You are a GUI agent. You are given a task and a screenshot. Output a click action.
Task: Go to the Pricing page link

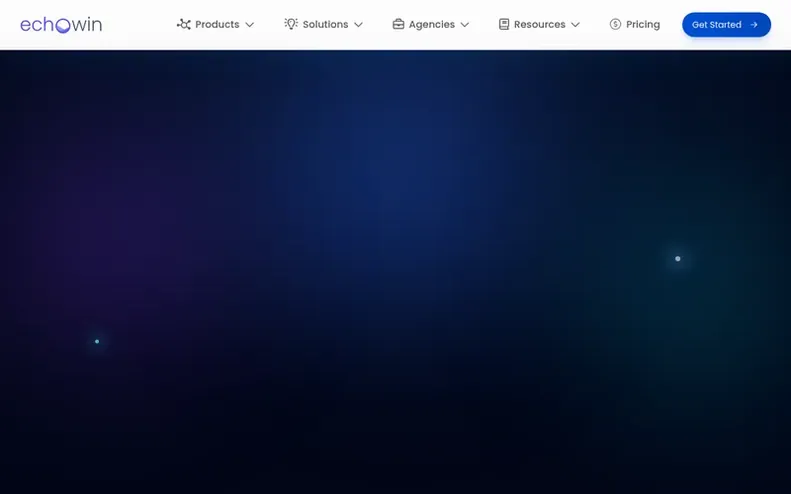643,24
